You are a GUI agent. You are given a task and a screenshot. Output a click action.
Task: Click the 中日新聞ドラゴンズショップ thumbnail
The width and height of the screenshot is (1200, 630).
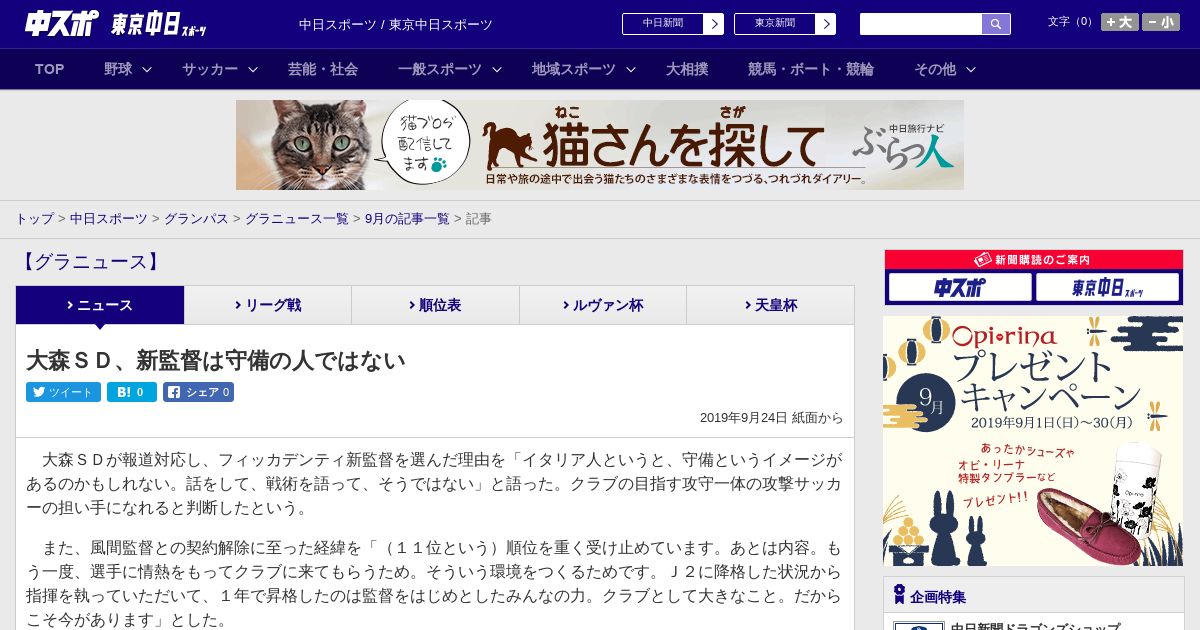point(918,626)
